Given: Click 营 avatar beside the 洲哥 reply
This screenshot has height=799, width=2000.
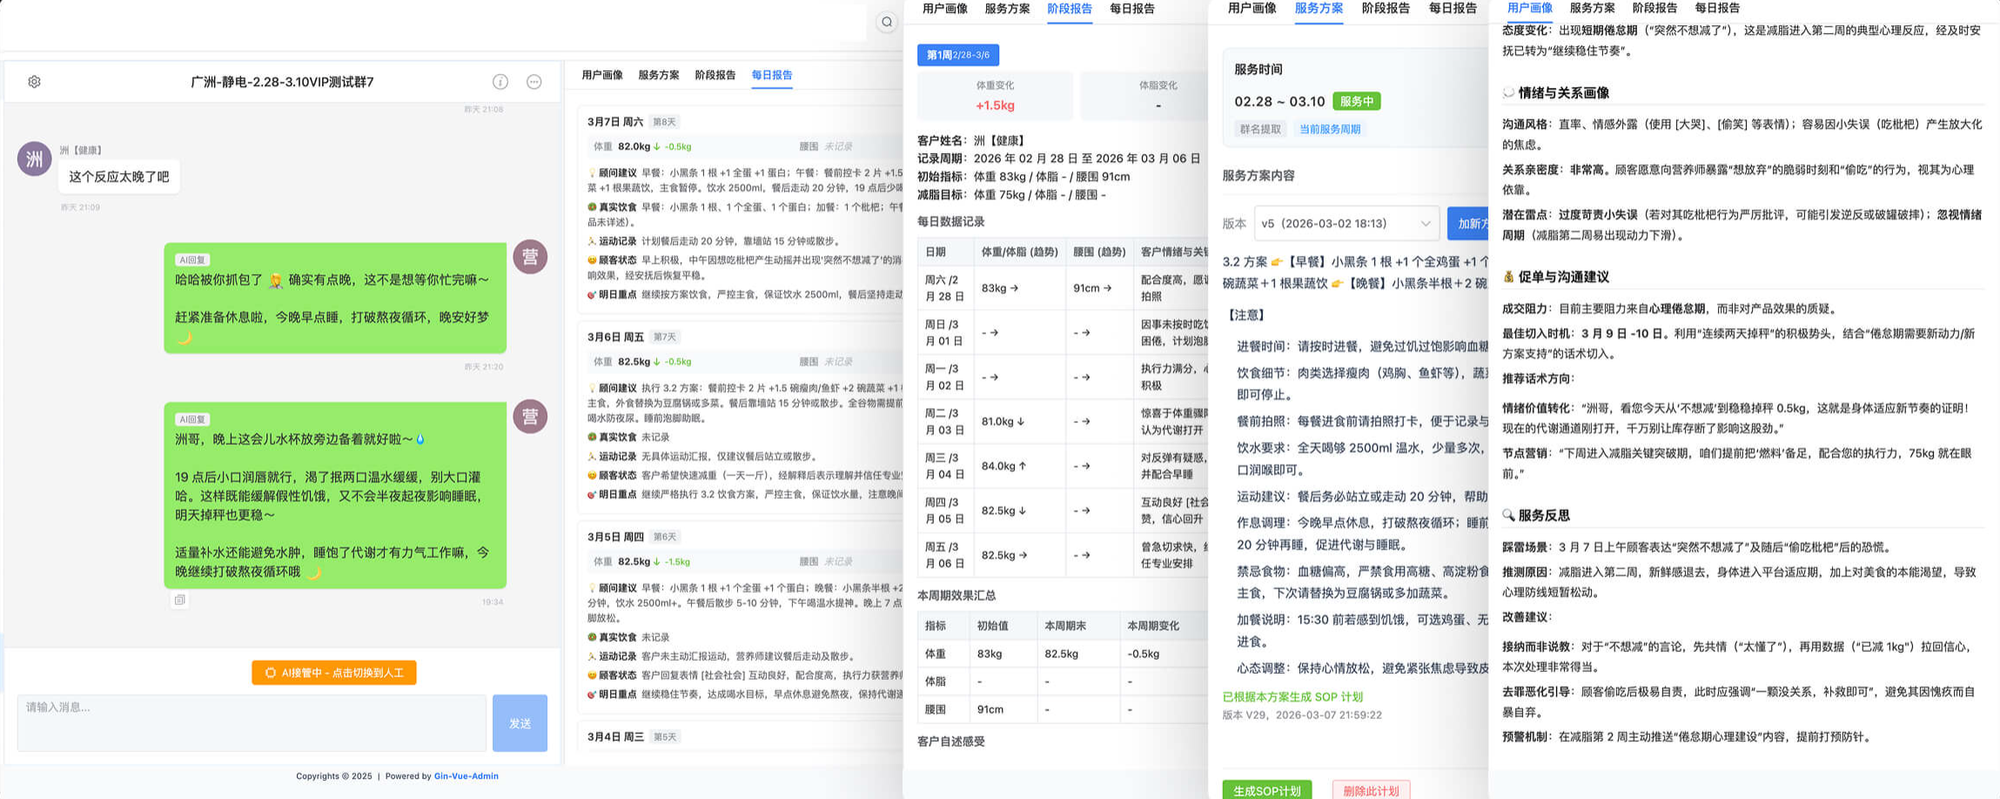Looking at the screenshot, I should [530, 416].
